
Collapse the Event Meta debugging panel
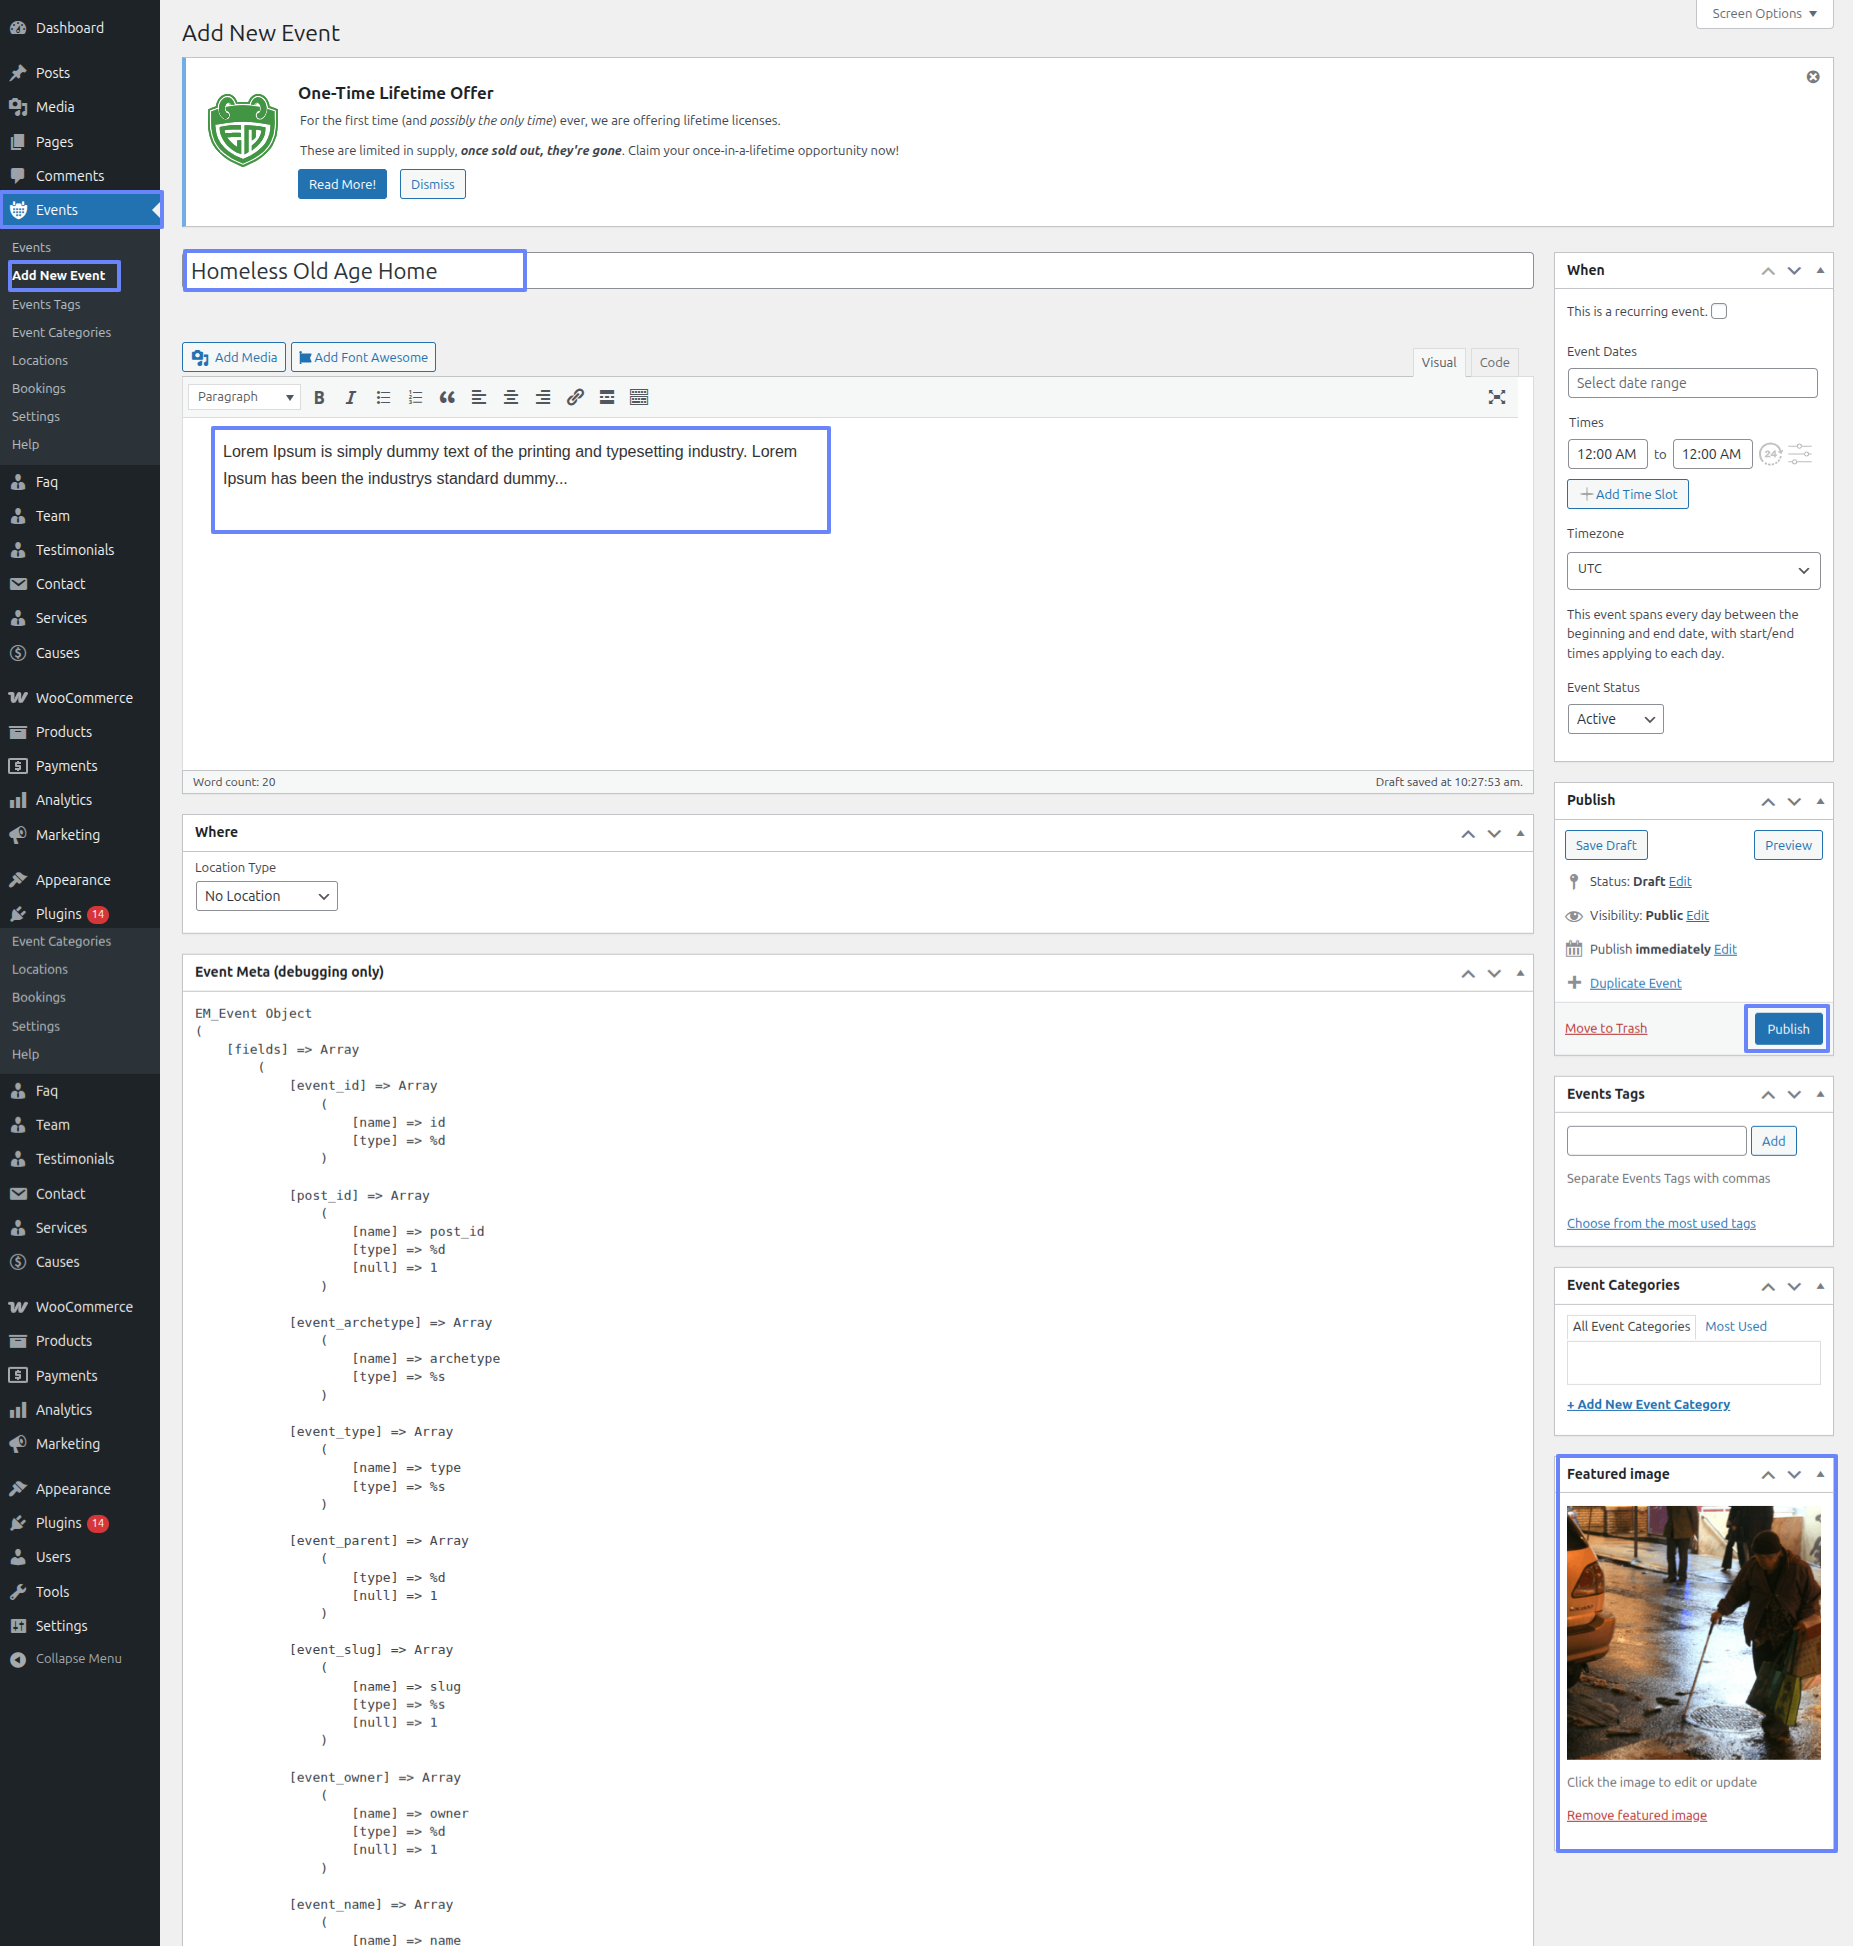1520,972
